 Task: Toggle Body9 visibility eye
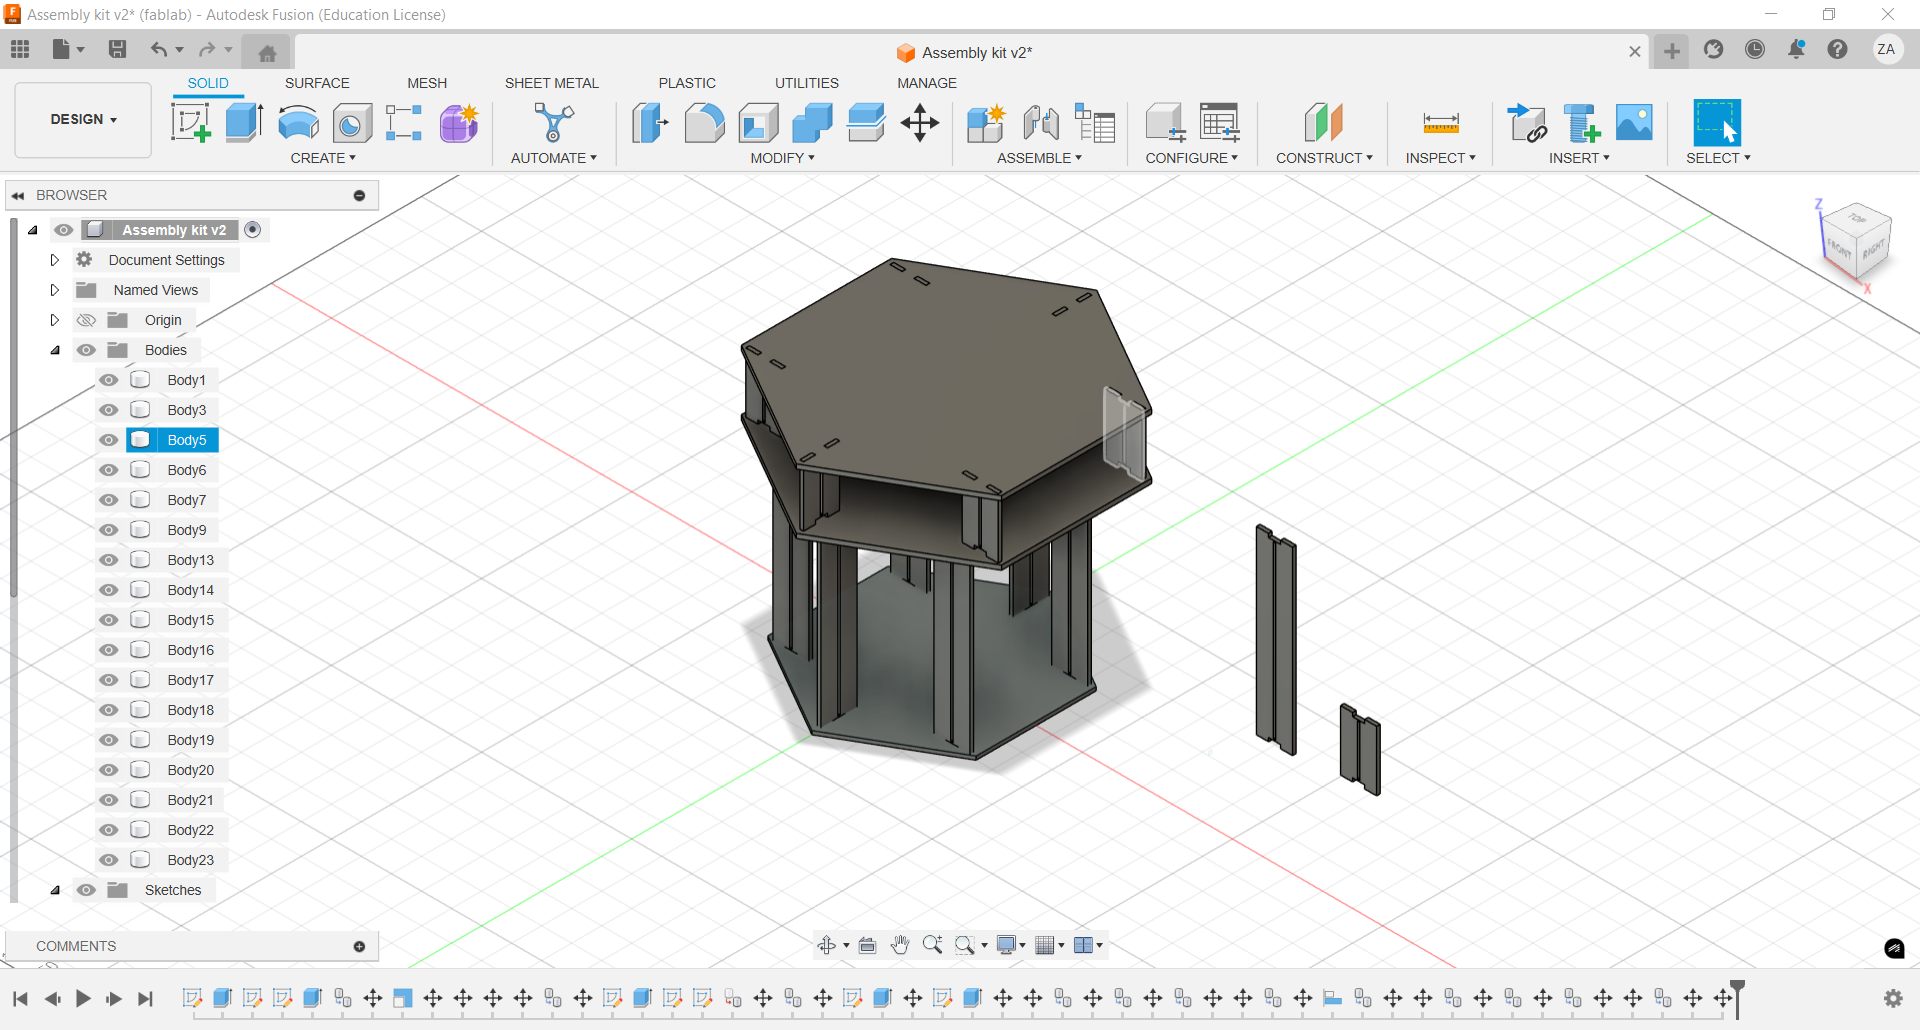(x=109, y=530)
